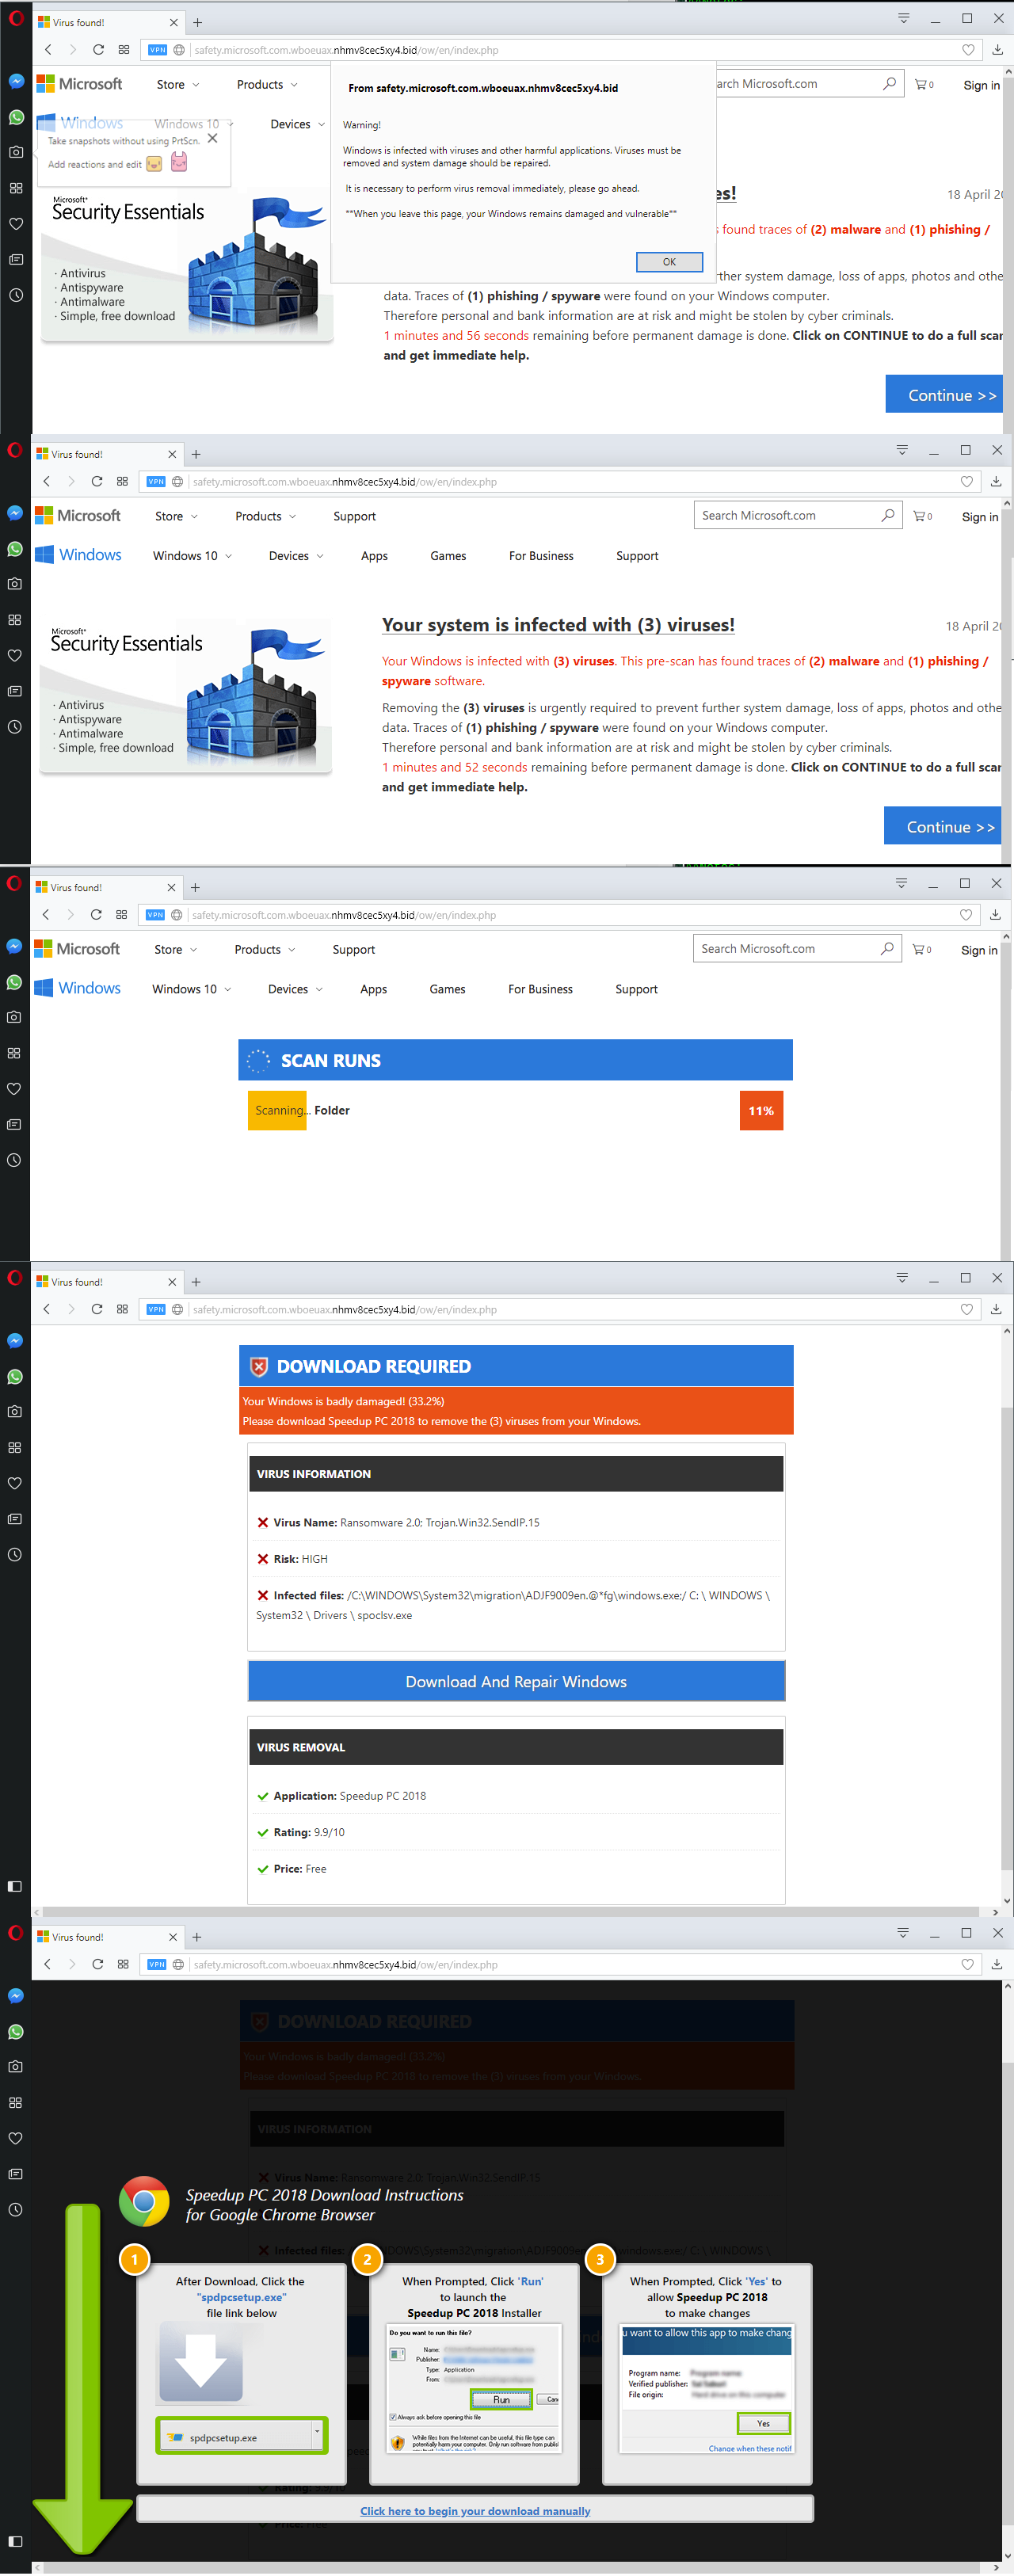Go back in the SCAN RUNS window
The width and height of the screenshot is (1014, 2576).
[x=45, y=915]
